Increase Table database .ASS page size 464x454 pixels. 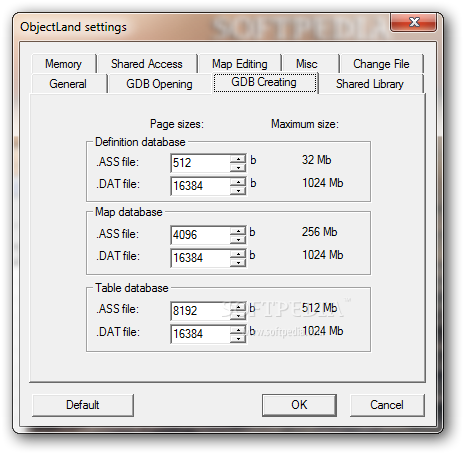pos(238,307)
